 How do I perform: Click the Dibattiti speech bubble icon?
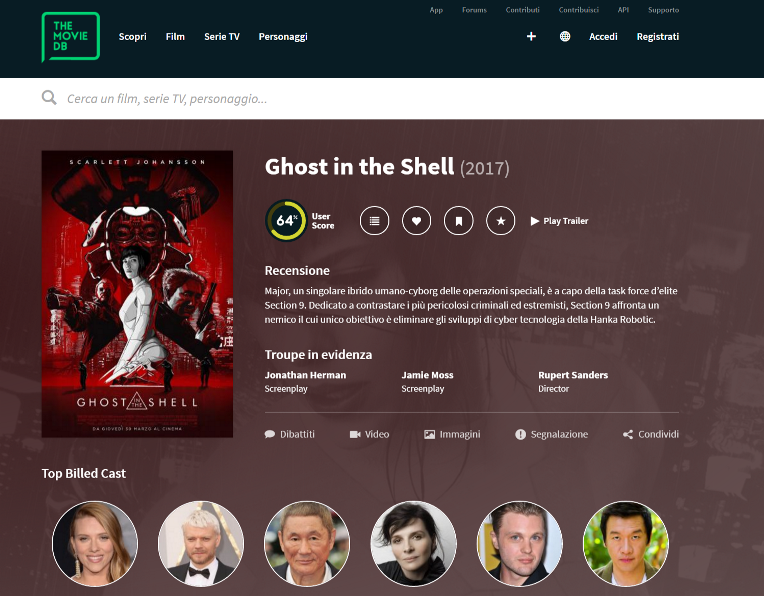coord(269,434)
